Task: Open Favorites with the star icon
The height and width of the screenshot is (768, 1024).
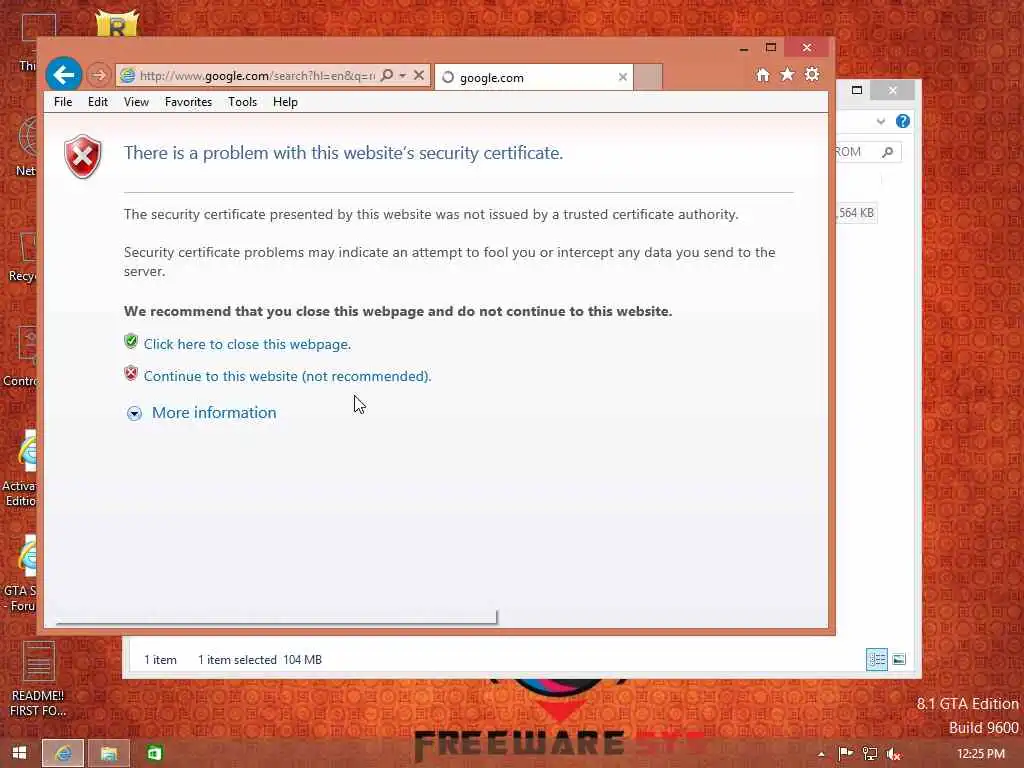Action: (787, 74)
